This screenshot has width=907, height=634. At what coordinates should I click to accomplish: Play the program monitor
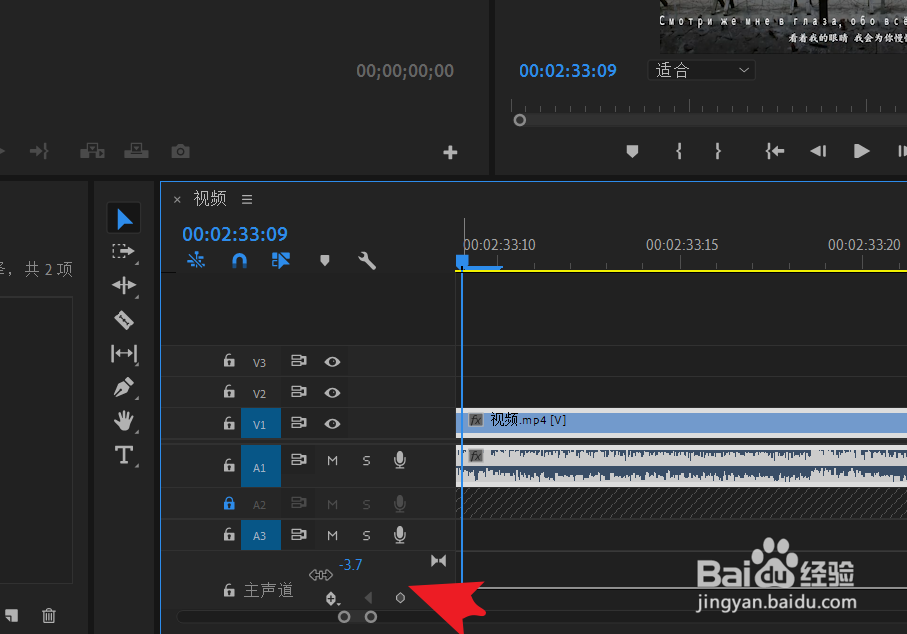coord(861,152)
